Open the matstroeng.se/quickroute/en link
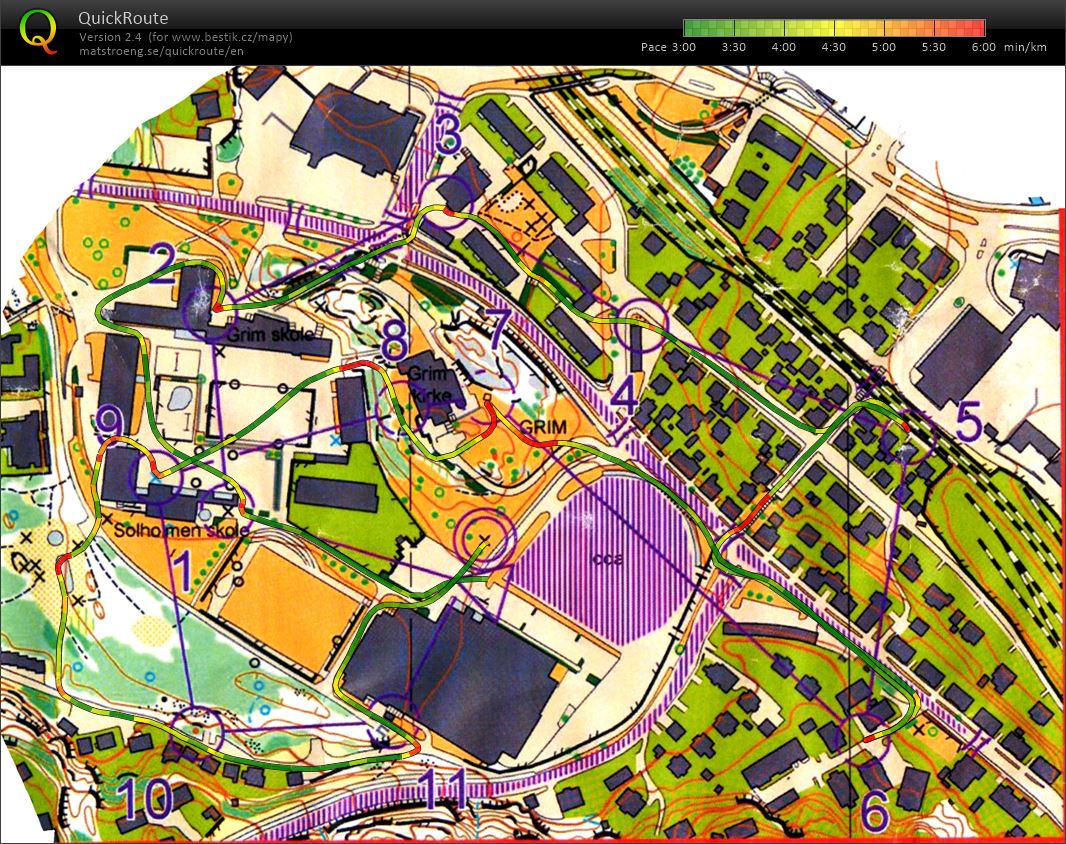Viewport: 1066px width, 844px height. pos(161,50)
